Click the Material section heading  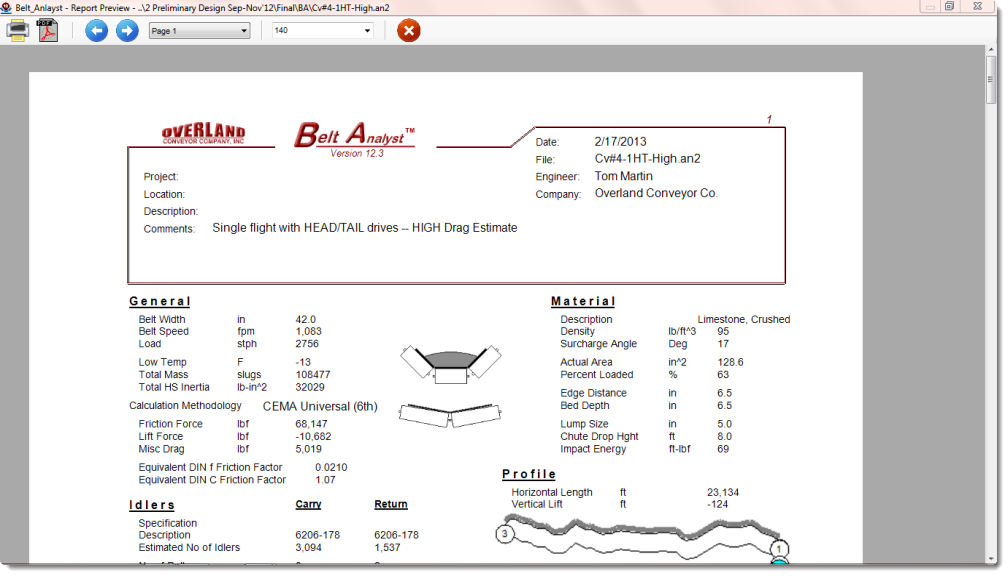(x=583, y=301)
